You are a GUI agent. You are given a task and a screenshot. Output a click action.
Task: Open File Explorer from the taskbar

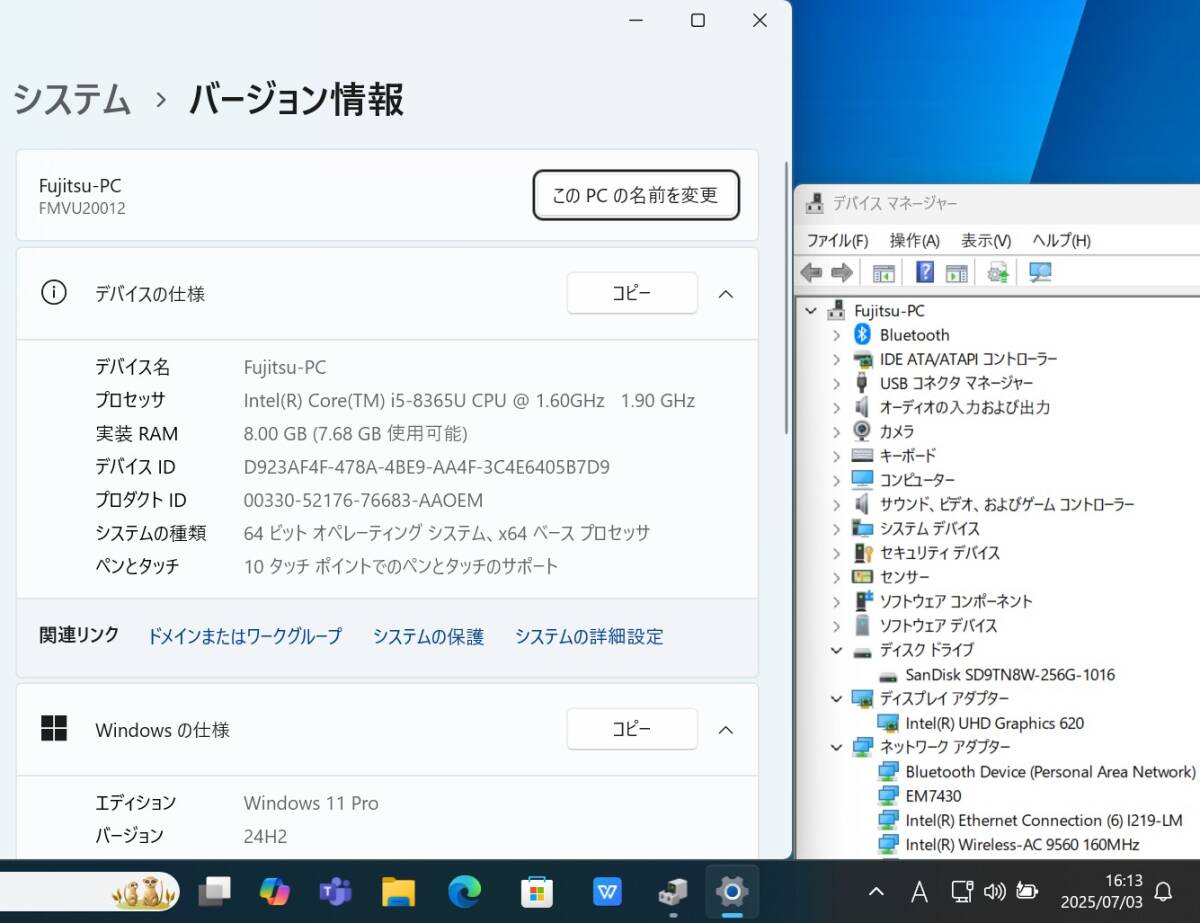398,890
